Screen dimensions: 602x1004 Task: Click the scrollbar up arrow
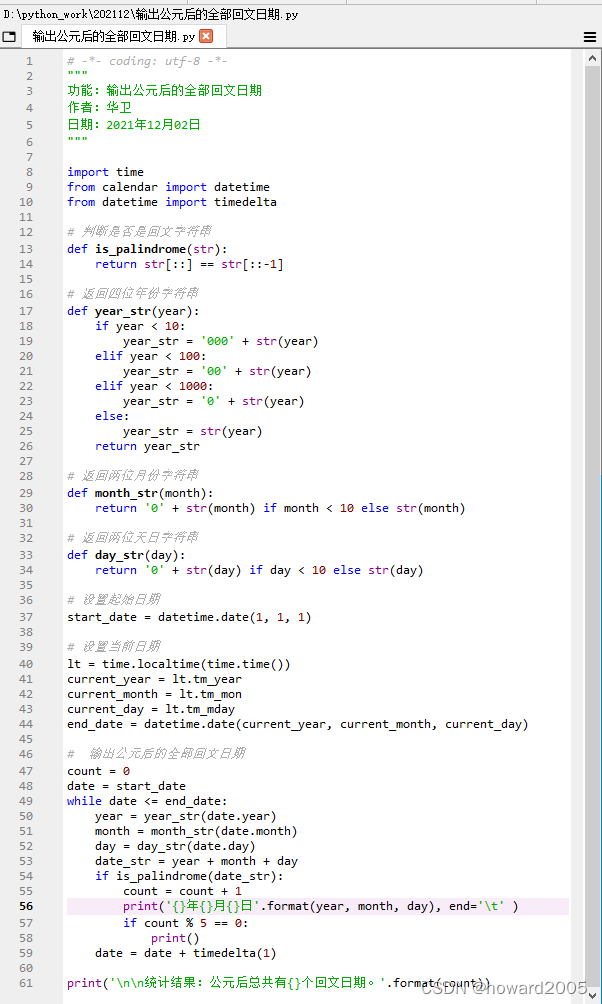tap(592, 59)
